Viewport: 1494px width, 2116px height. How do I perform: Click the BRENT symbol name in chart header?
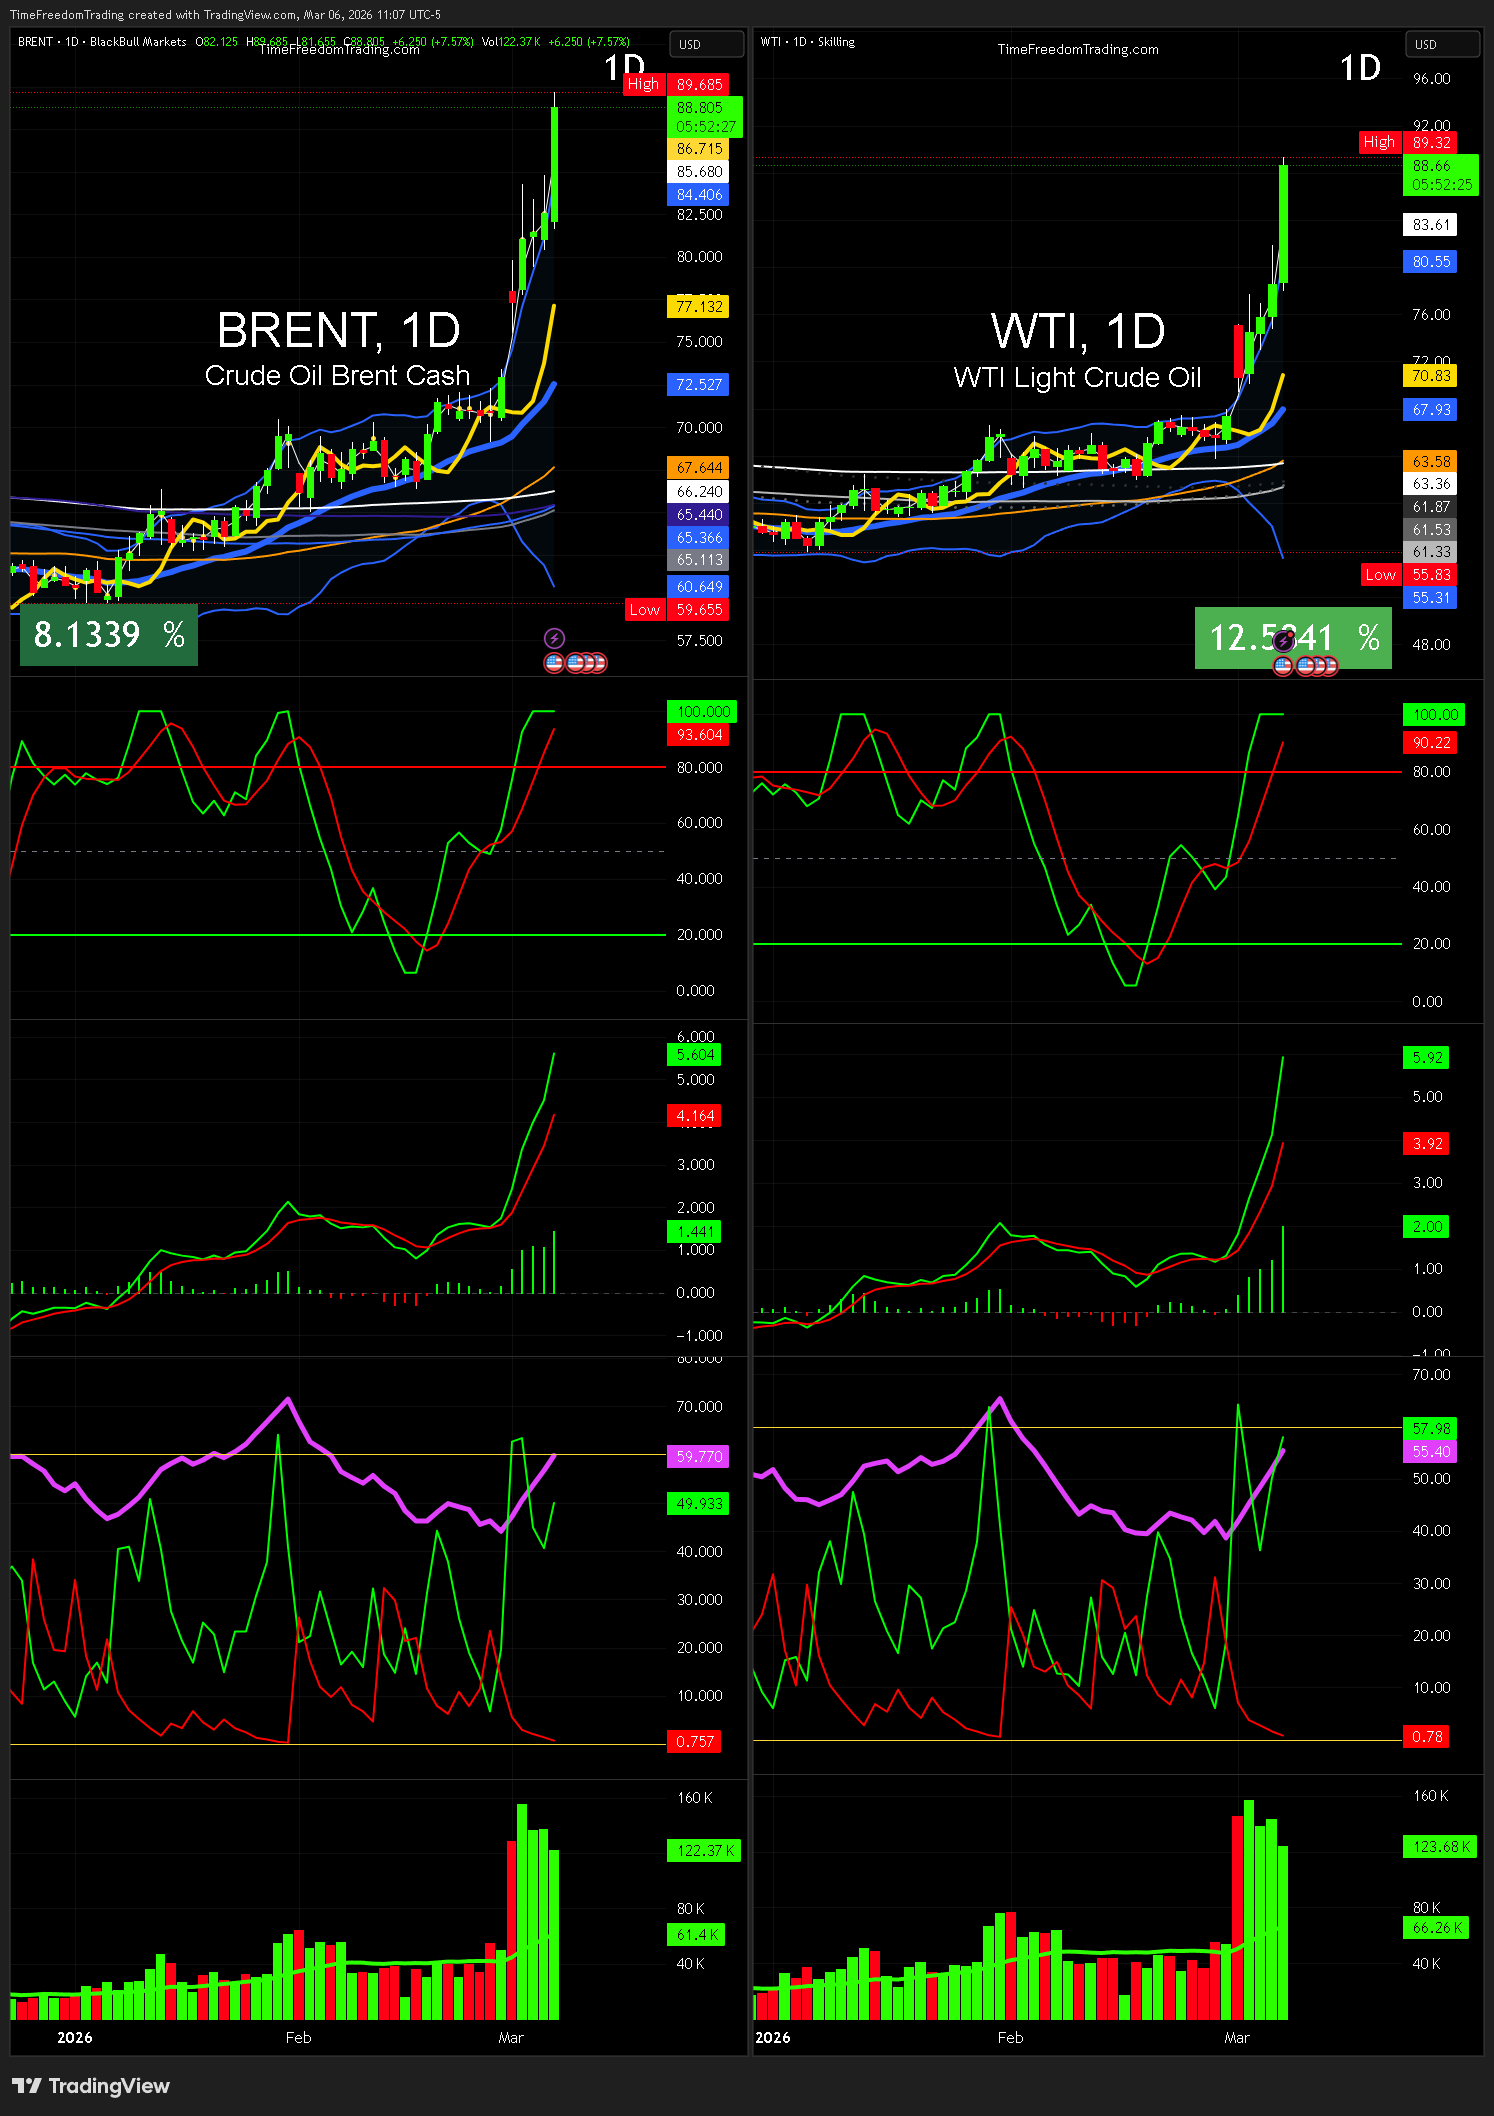pyautogui.click(x=35, y=42)
